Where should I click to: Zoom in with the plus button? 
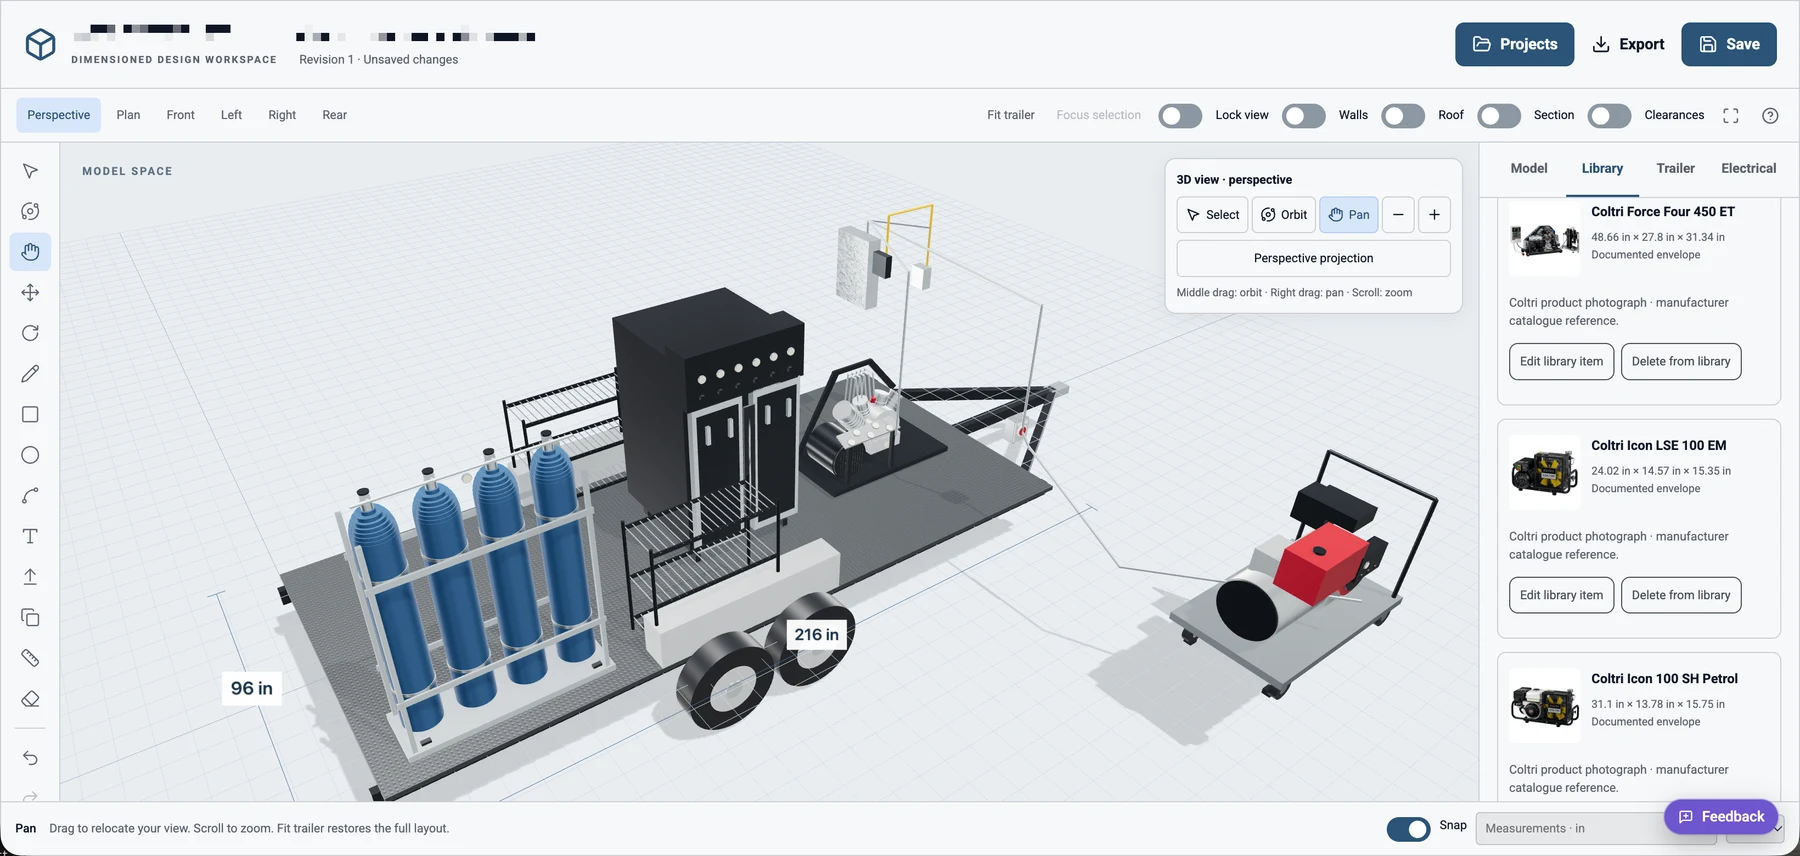1434,215
